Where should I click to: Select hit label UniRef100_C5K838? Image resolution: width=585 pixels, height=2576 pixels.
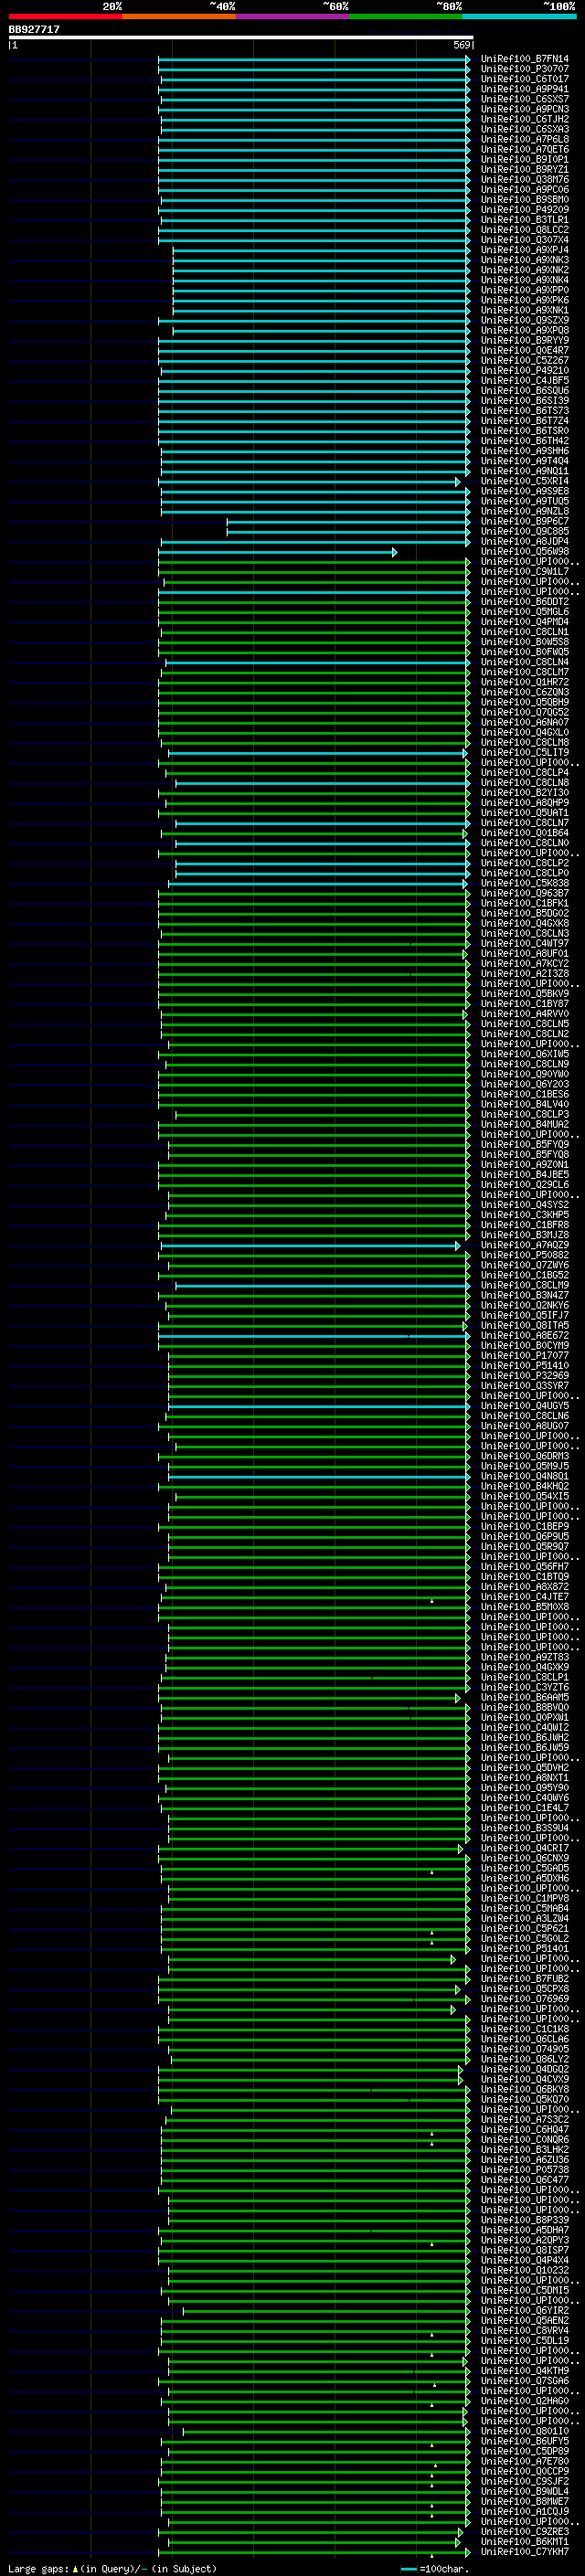[x=524, y=883]
